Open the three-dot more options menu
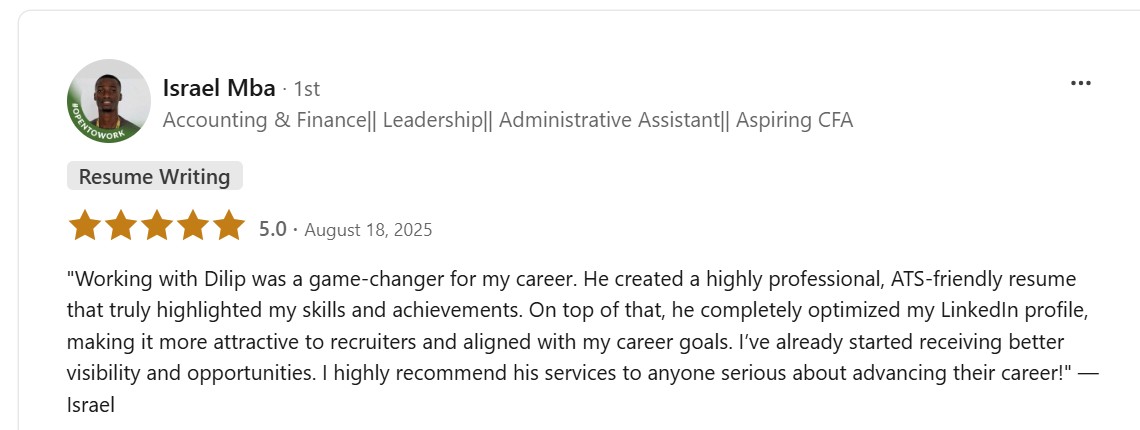The height and width of the screenshot is (430, 1140). pos(1080,84)
